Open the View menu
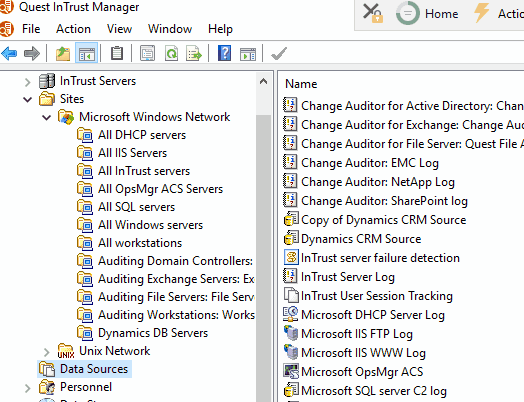Viewport: 524px width, 402px height. coord(119,29)
